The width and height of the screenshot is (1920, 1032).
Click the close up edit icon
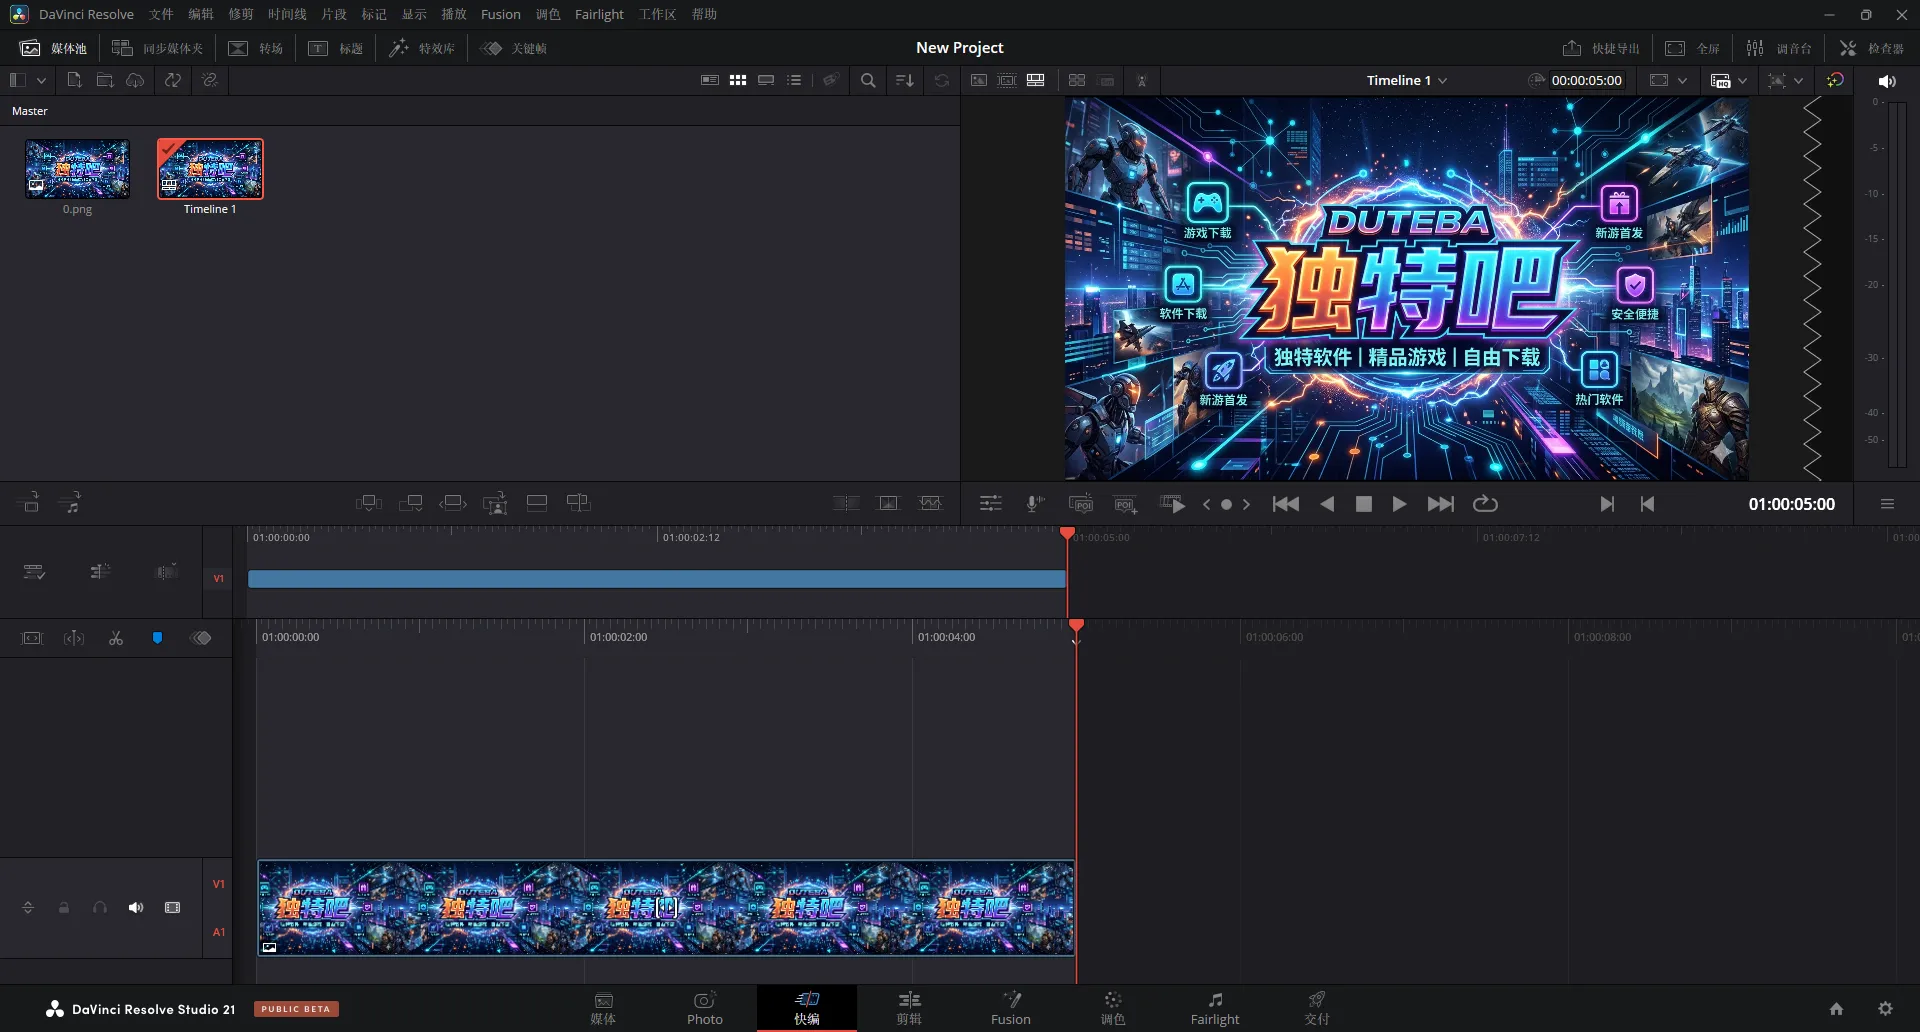(x=495, y=503)
